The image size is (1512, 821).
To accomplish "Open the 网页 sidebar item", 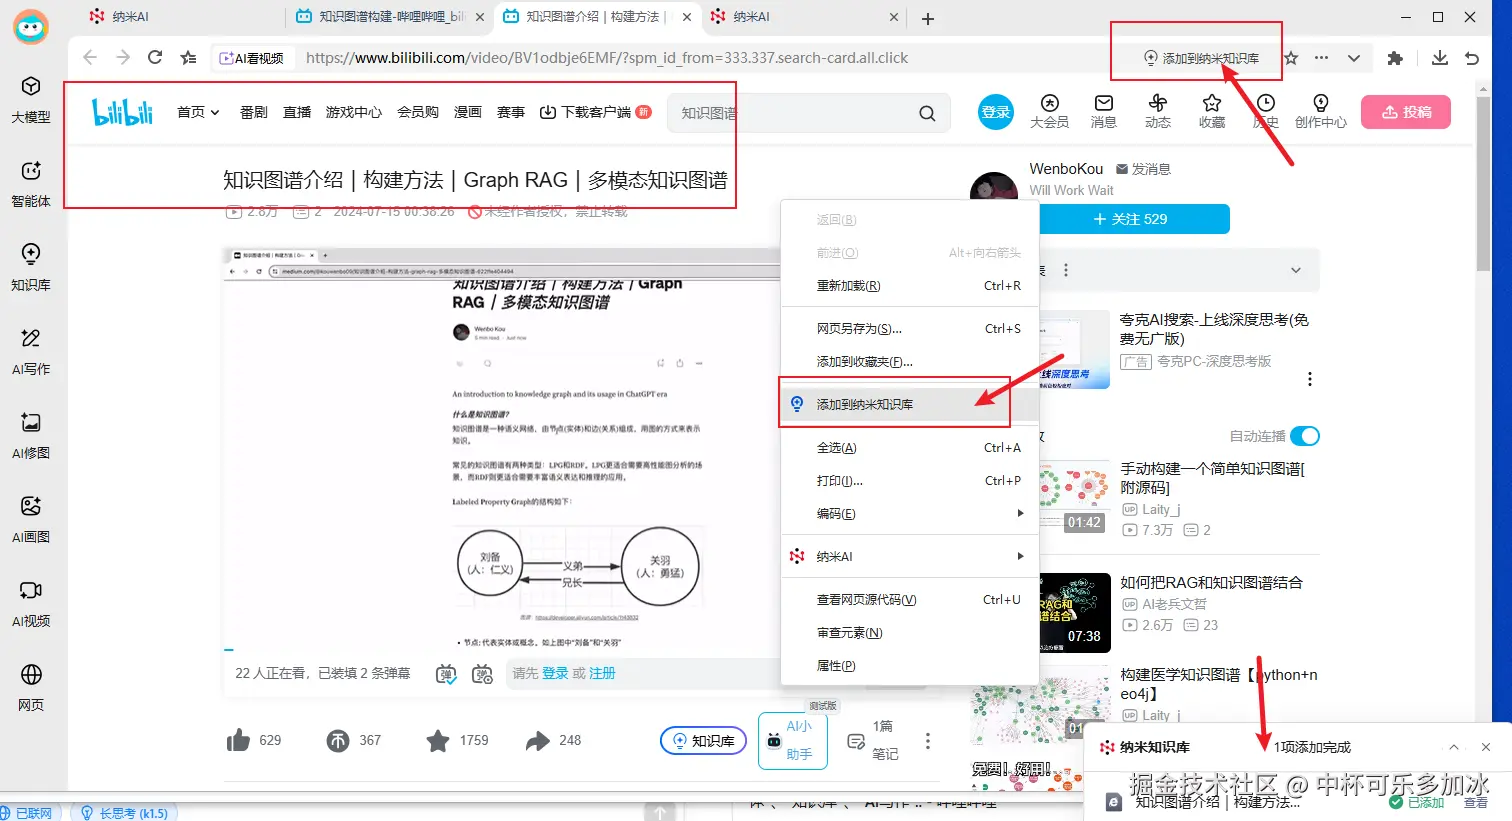I will (31, 688).
